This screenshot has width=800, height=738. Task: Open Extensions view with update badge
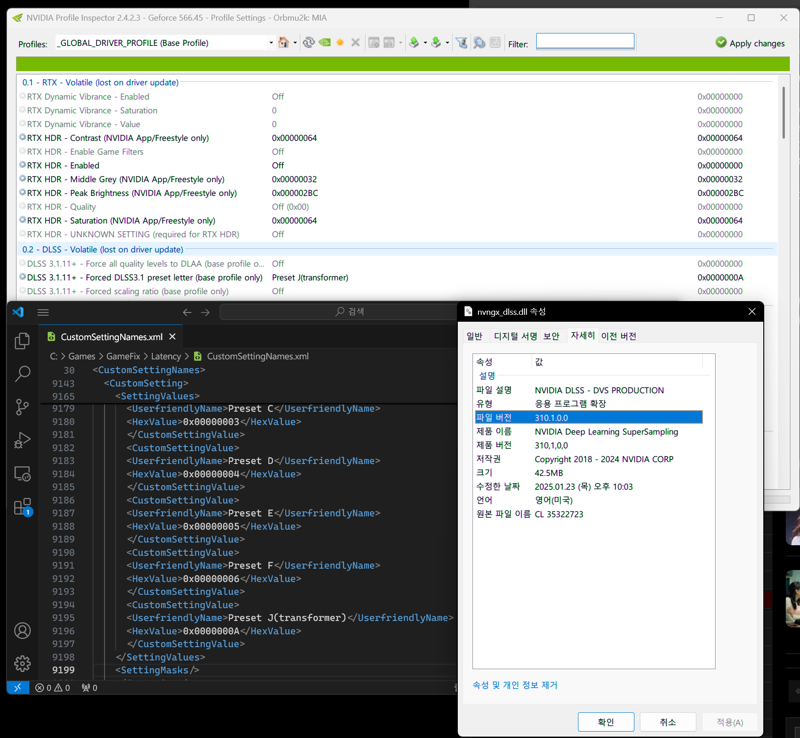tap(22, 507)
